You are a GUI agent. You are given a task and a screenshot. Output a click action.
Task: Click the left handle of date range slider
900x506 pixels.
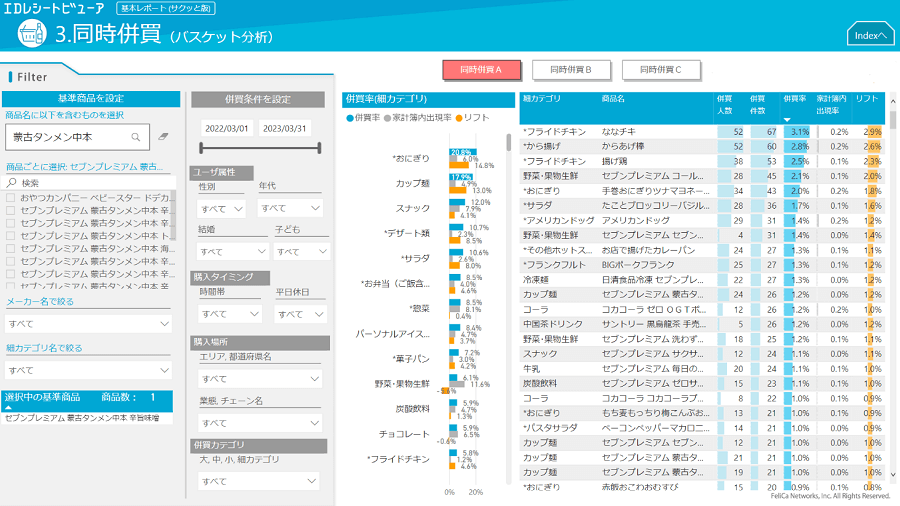(x=201, y=148)
